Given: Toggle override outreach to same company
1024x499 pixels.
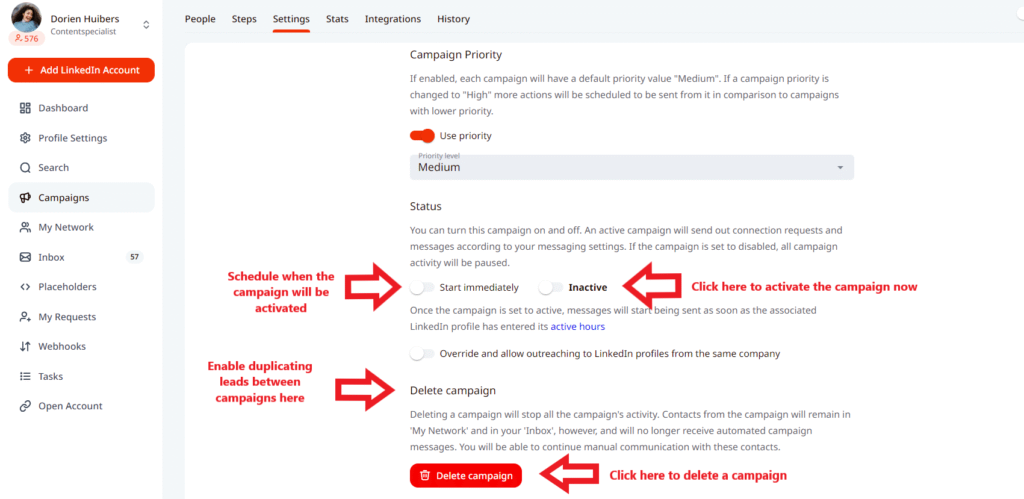Looking at the screenshot, I should (422, 354).
